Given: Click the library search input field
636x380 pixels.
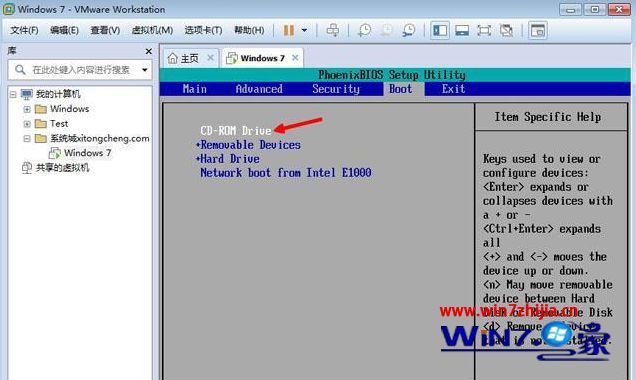Looking at the screenshot, I should (x=81, y=70).
